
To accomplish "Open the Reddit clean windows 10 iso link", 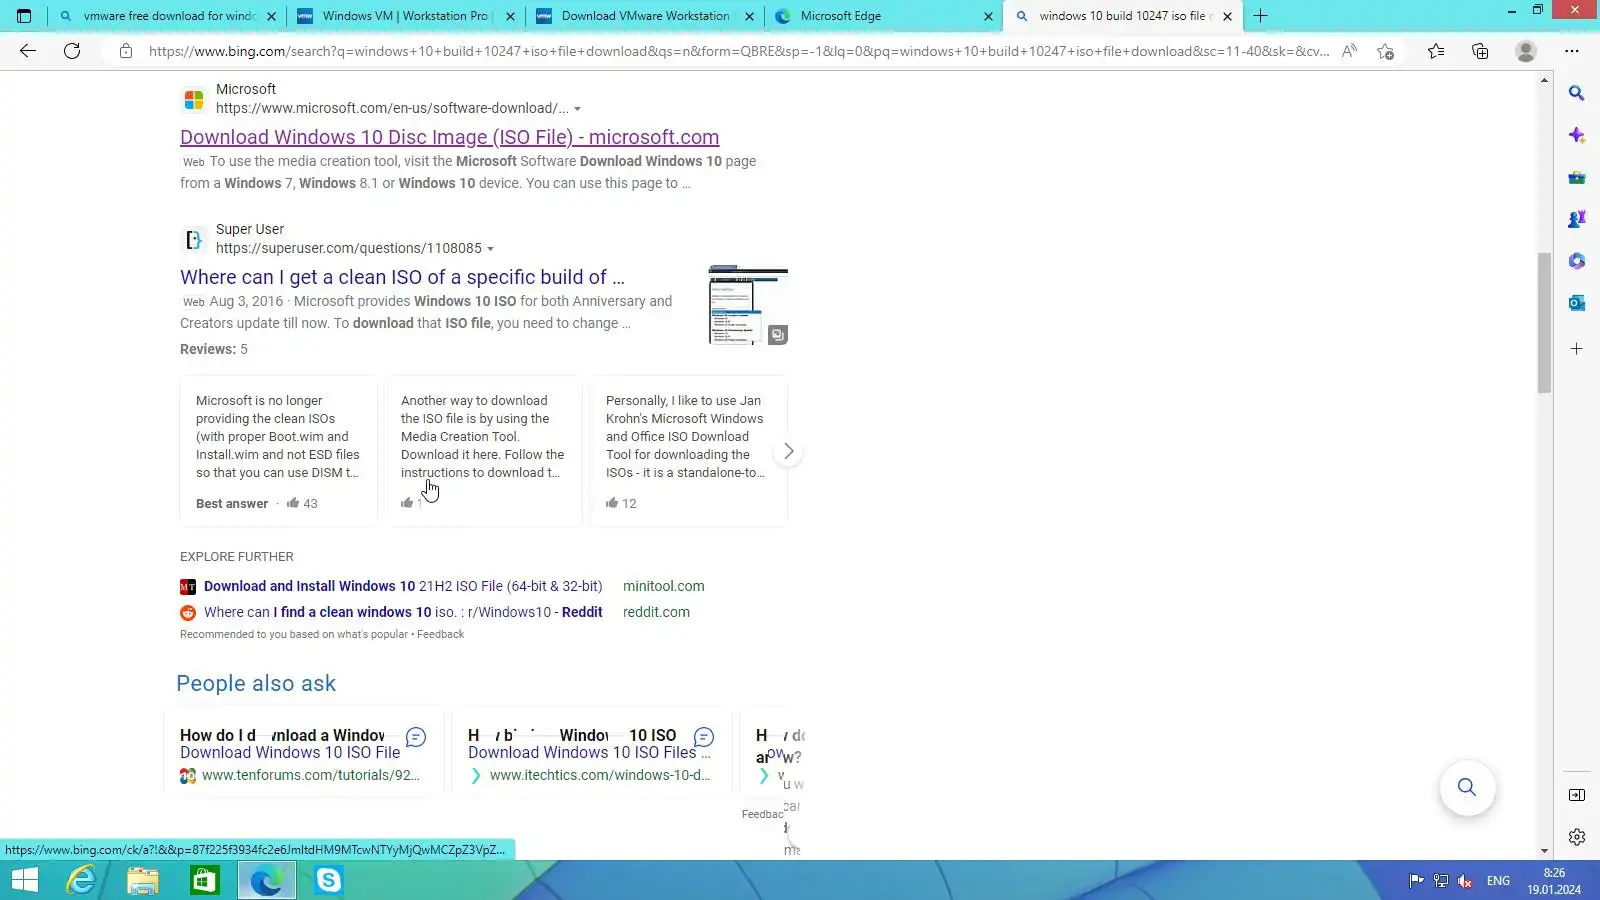I will pyautogui.click(x=403, y=612).
